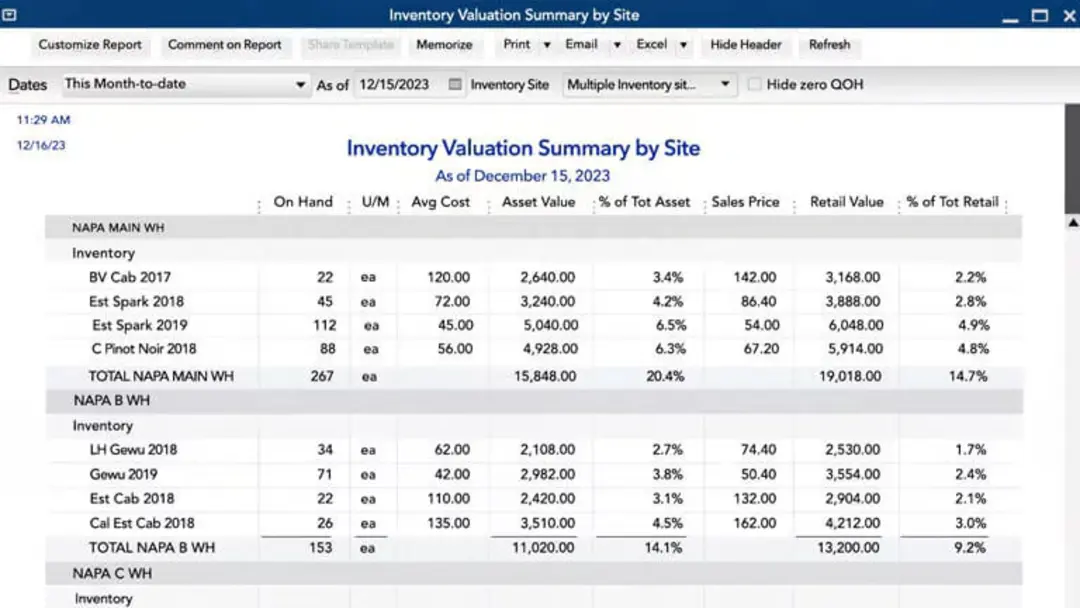Click the % of Tot Retail header
The height and width of the screenshot is (608, 1080).
coord(953,202)
